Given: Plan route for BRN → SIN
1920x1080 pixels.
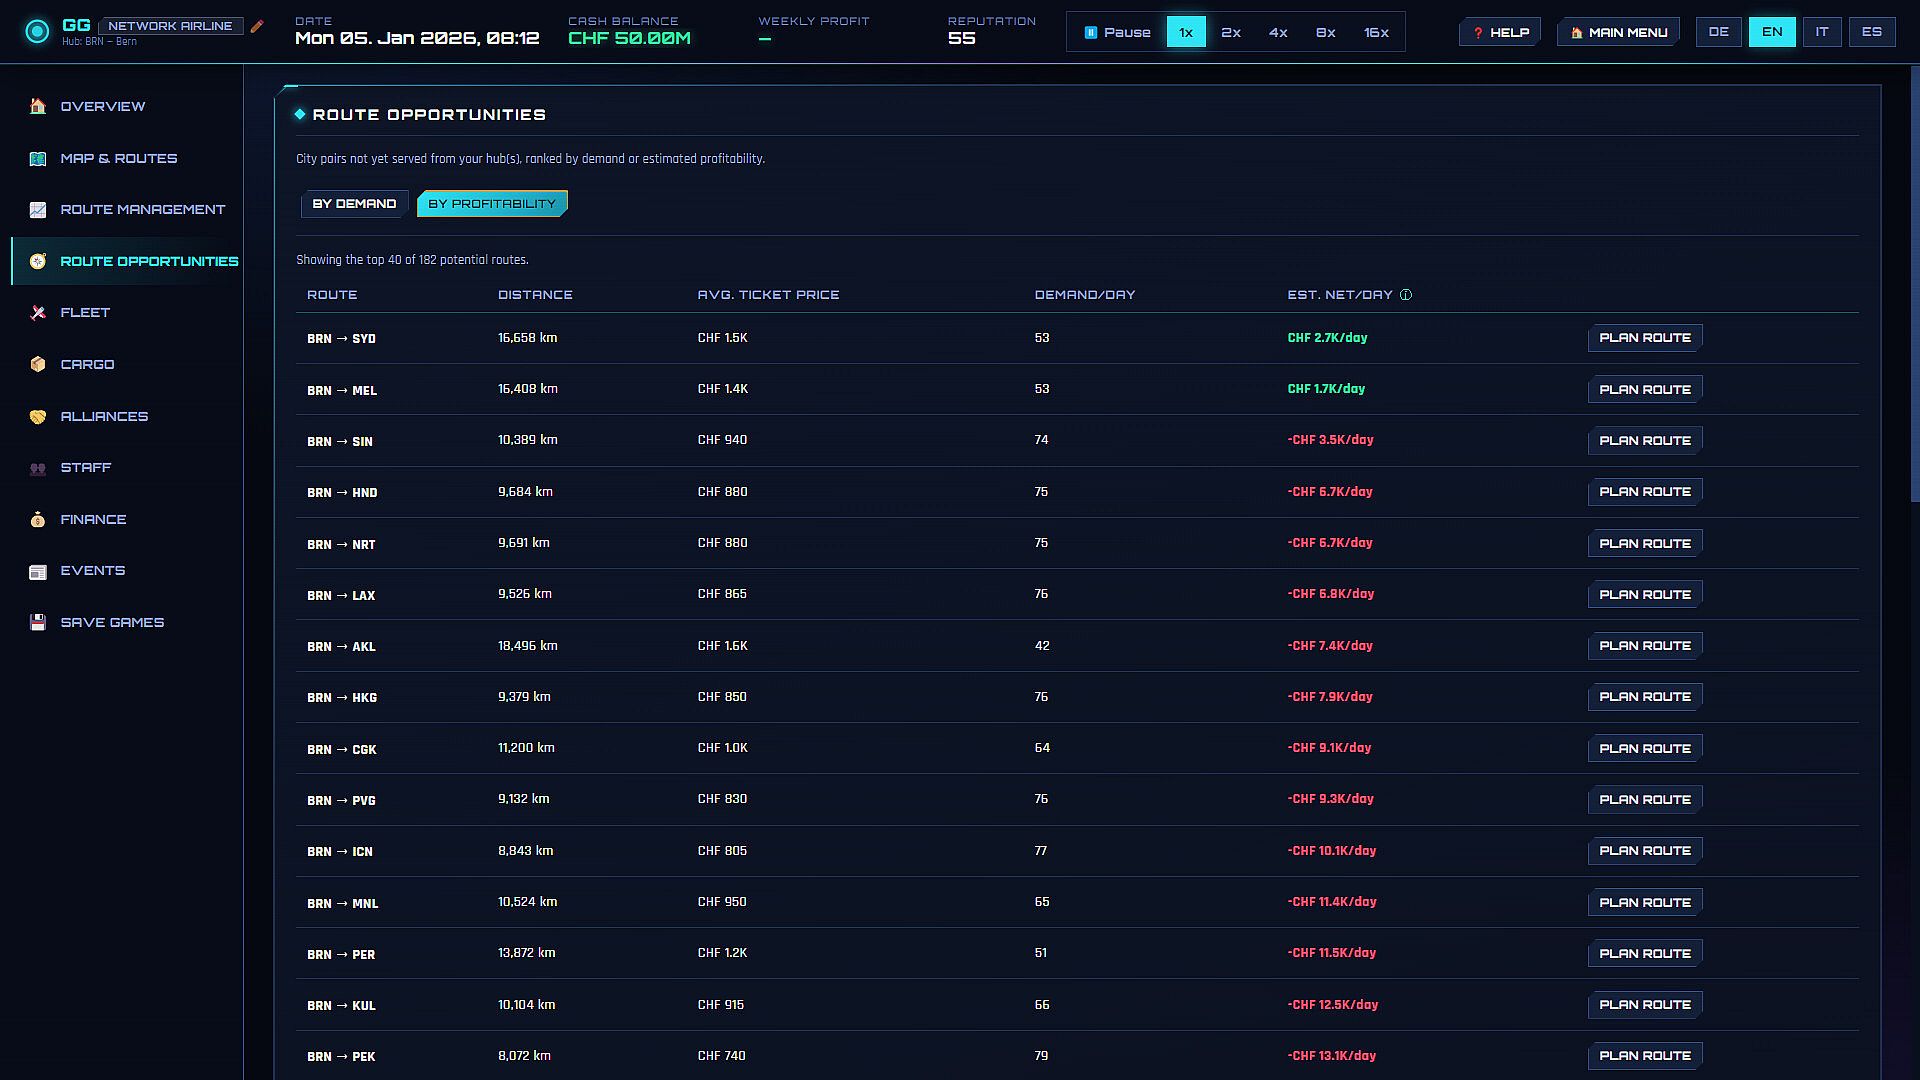Looking at the screenshot, I should coord(1645,440).
